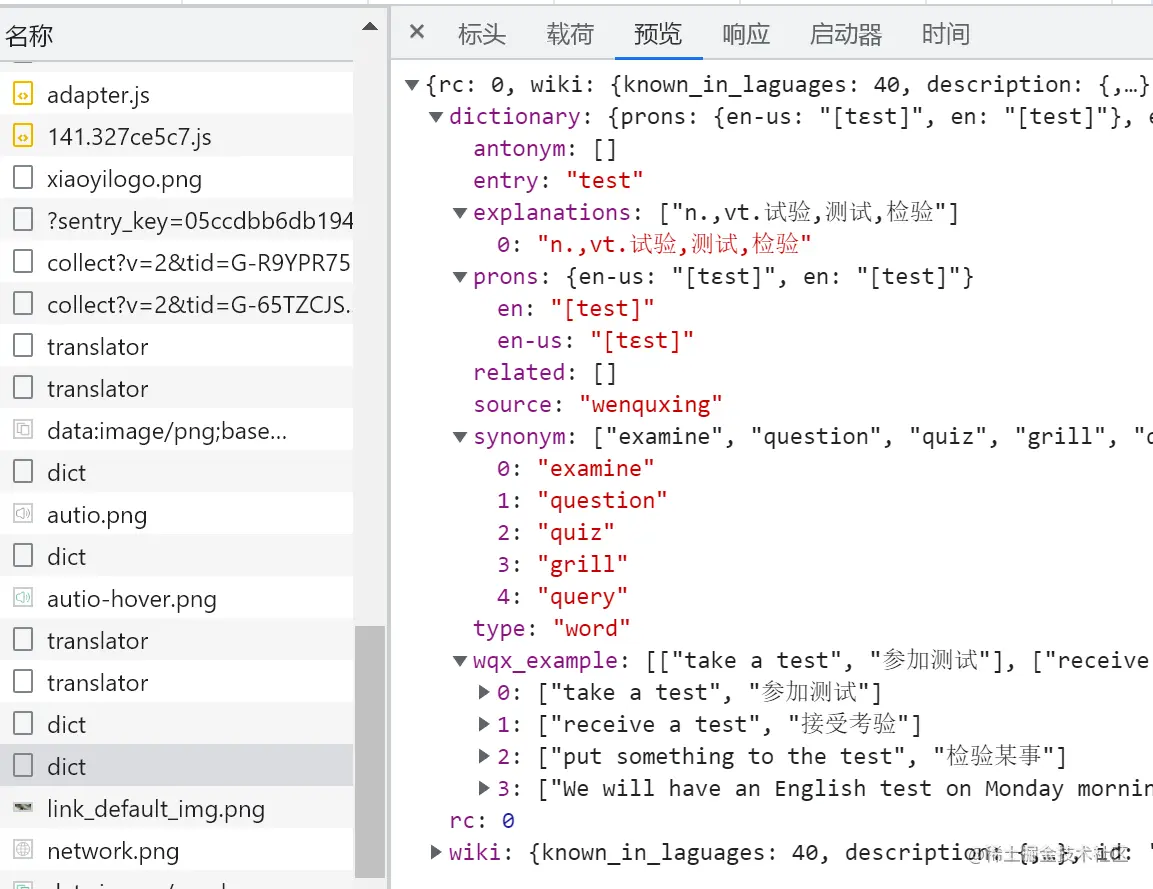The height and width of the screenshot is (889, 1153).
Task: Expand wqx_example item 3 "We will have an English test"
Action: click(484, 788)
